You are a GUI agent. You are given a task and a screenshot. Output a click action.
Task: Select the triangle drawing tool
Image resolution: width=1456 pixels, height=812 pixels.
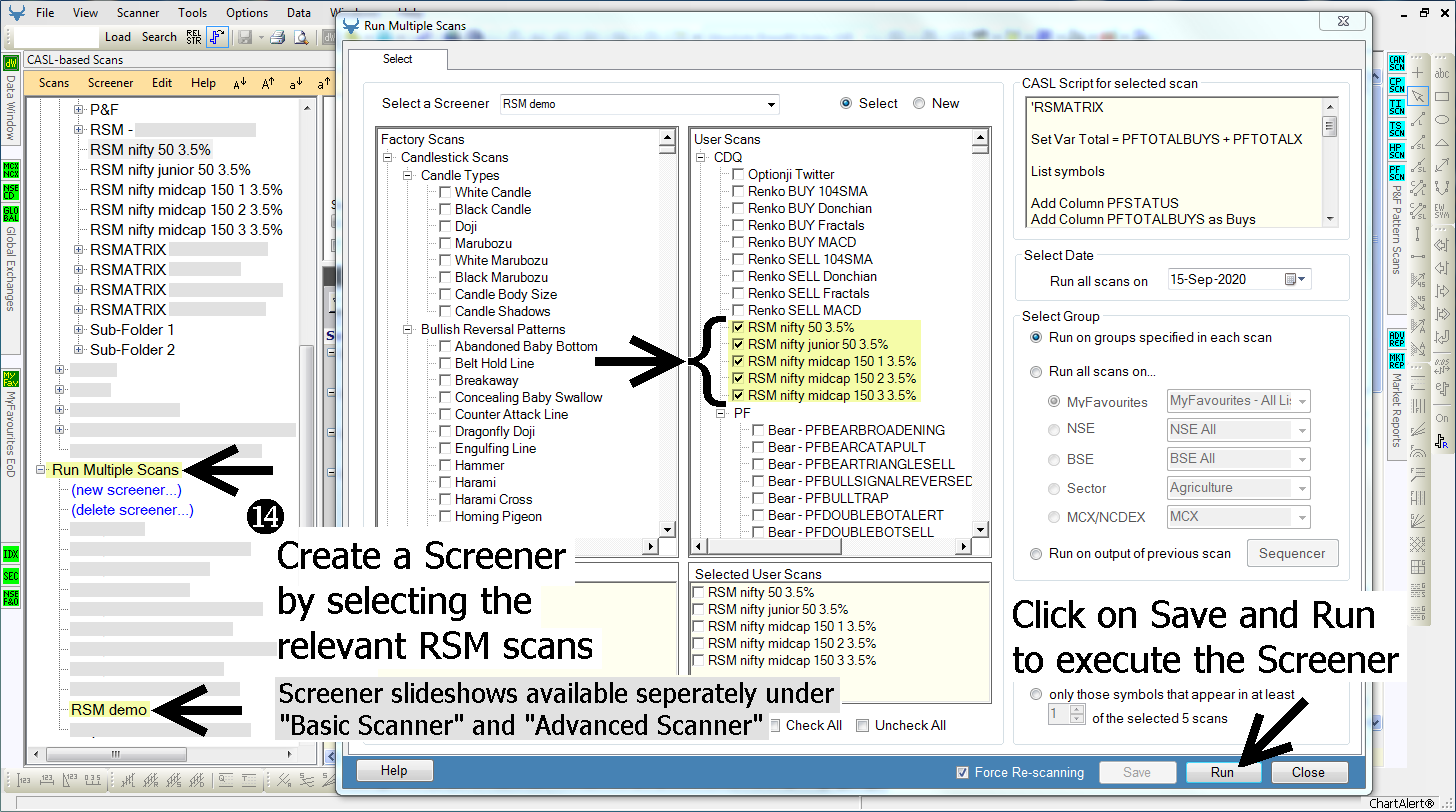[1442, 142]
